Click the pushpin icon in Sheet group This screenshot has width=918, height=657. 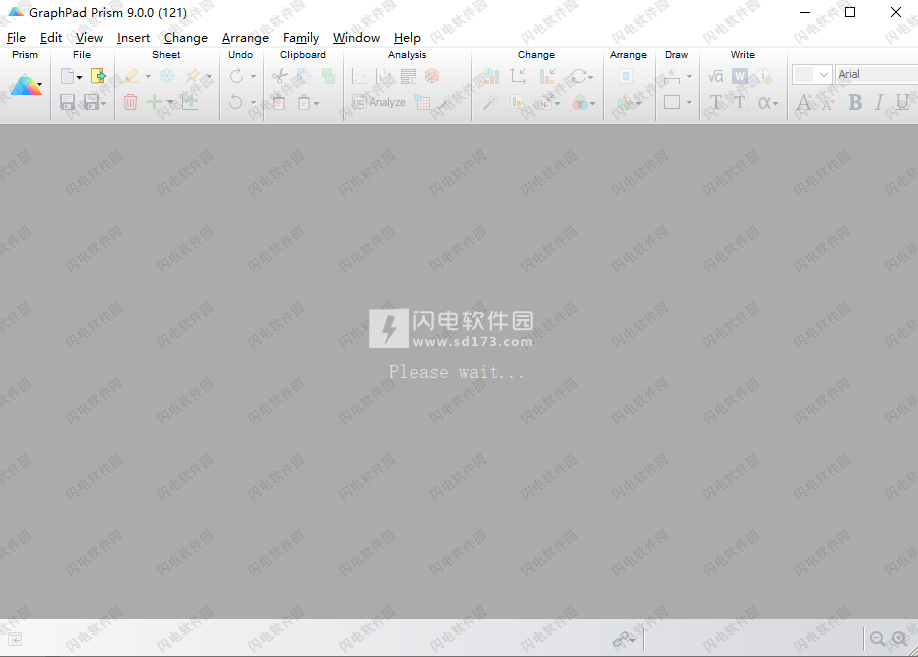pos(193,76)
